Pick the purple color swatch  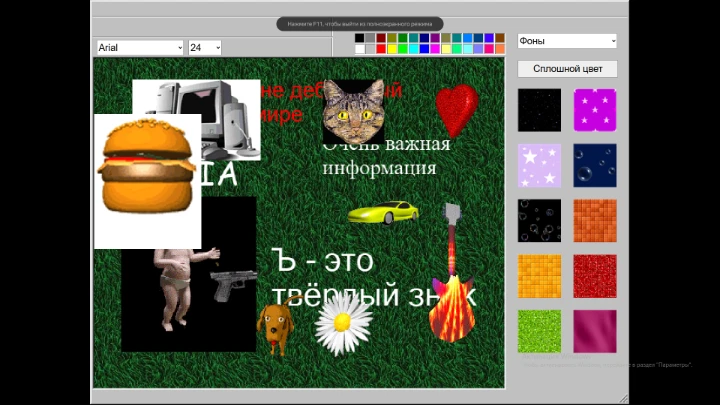click(x=435, y=38)
